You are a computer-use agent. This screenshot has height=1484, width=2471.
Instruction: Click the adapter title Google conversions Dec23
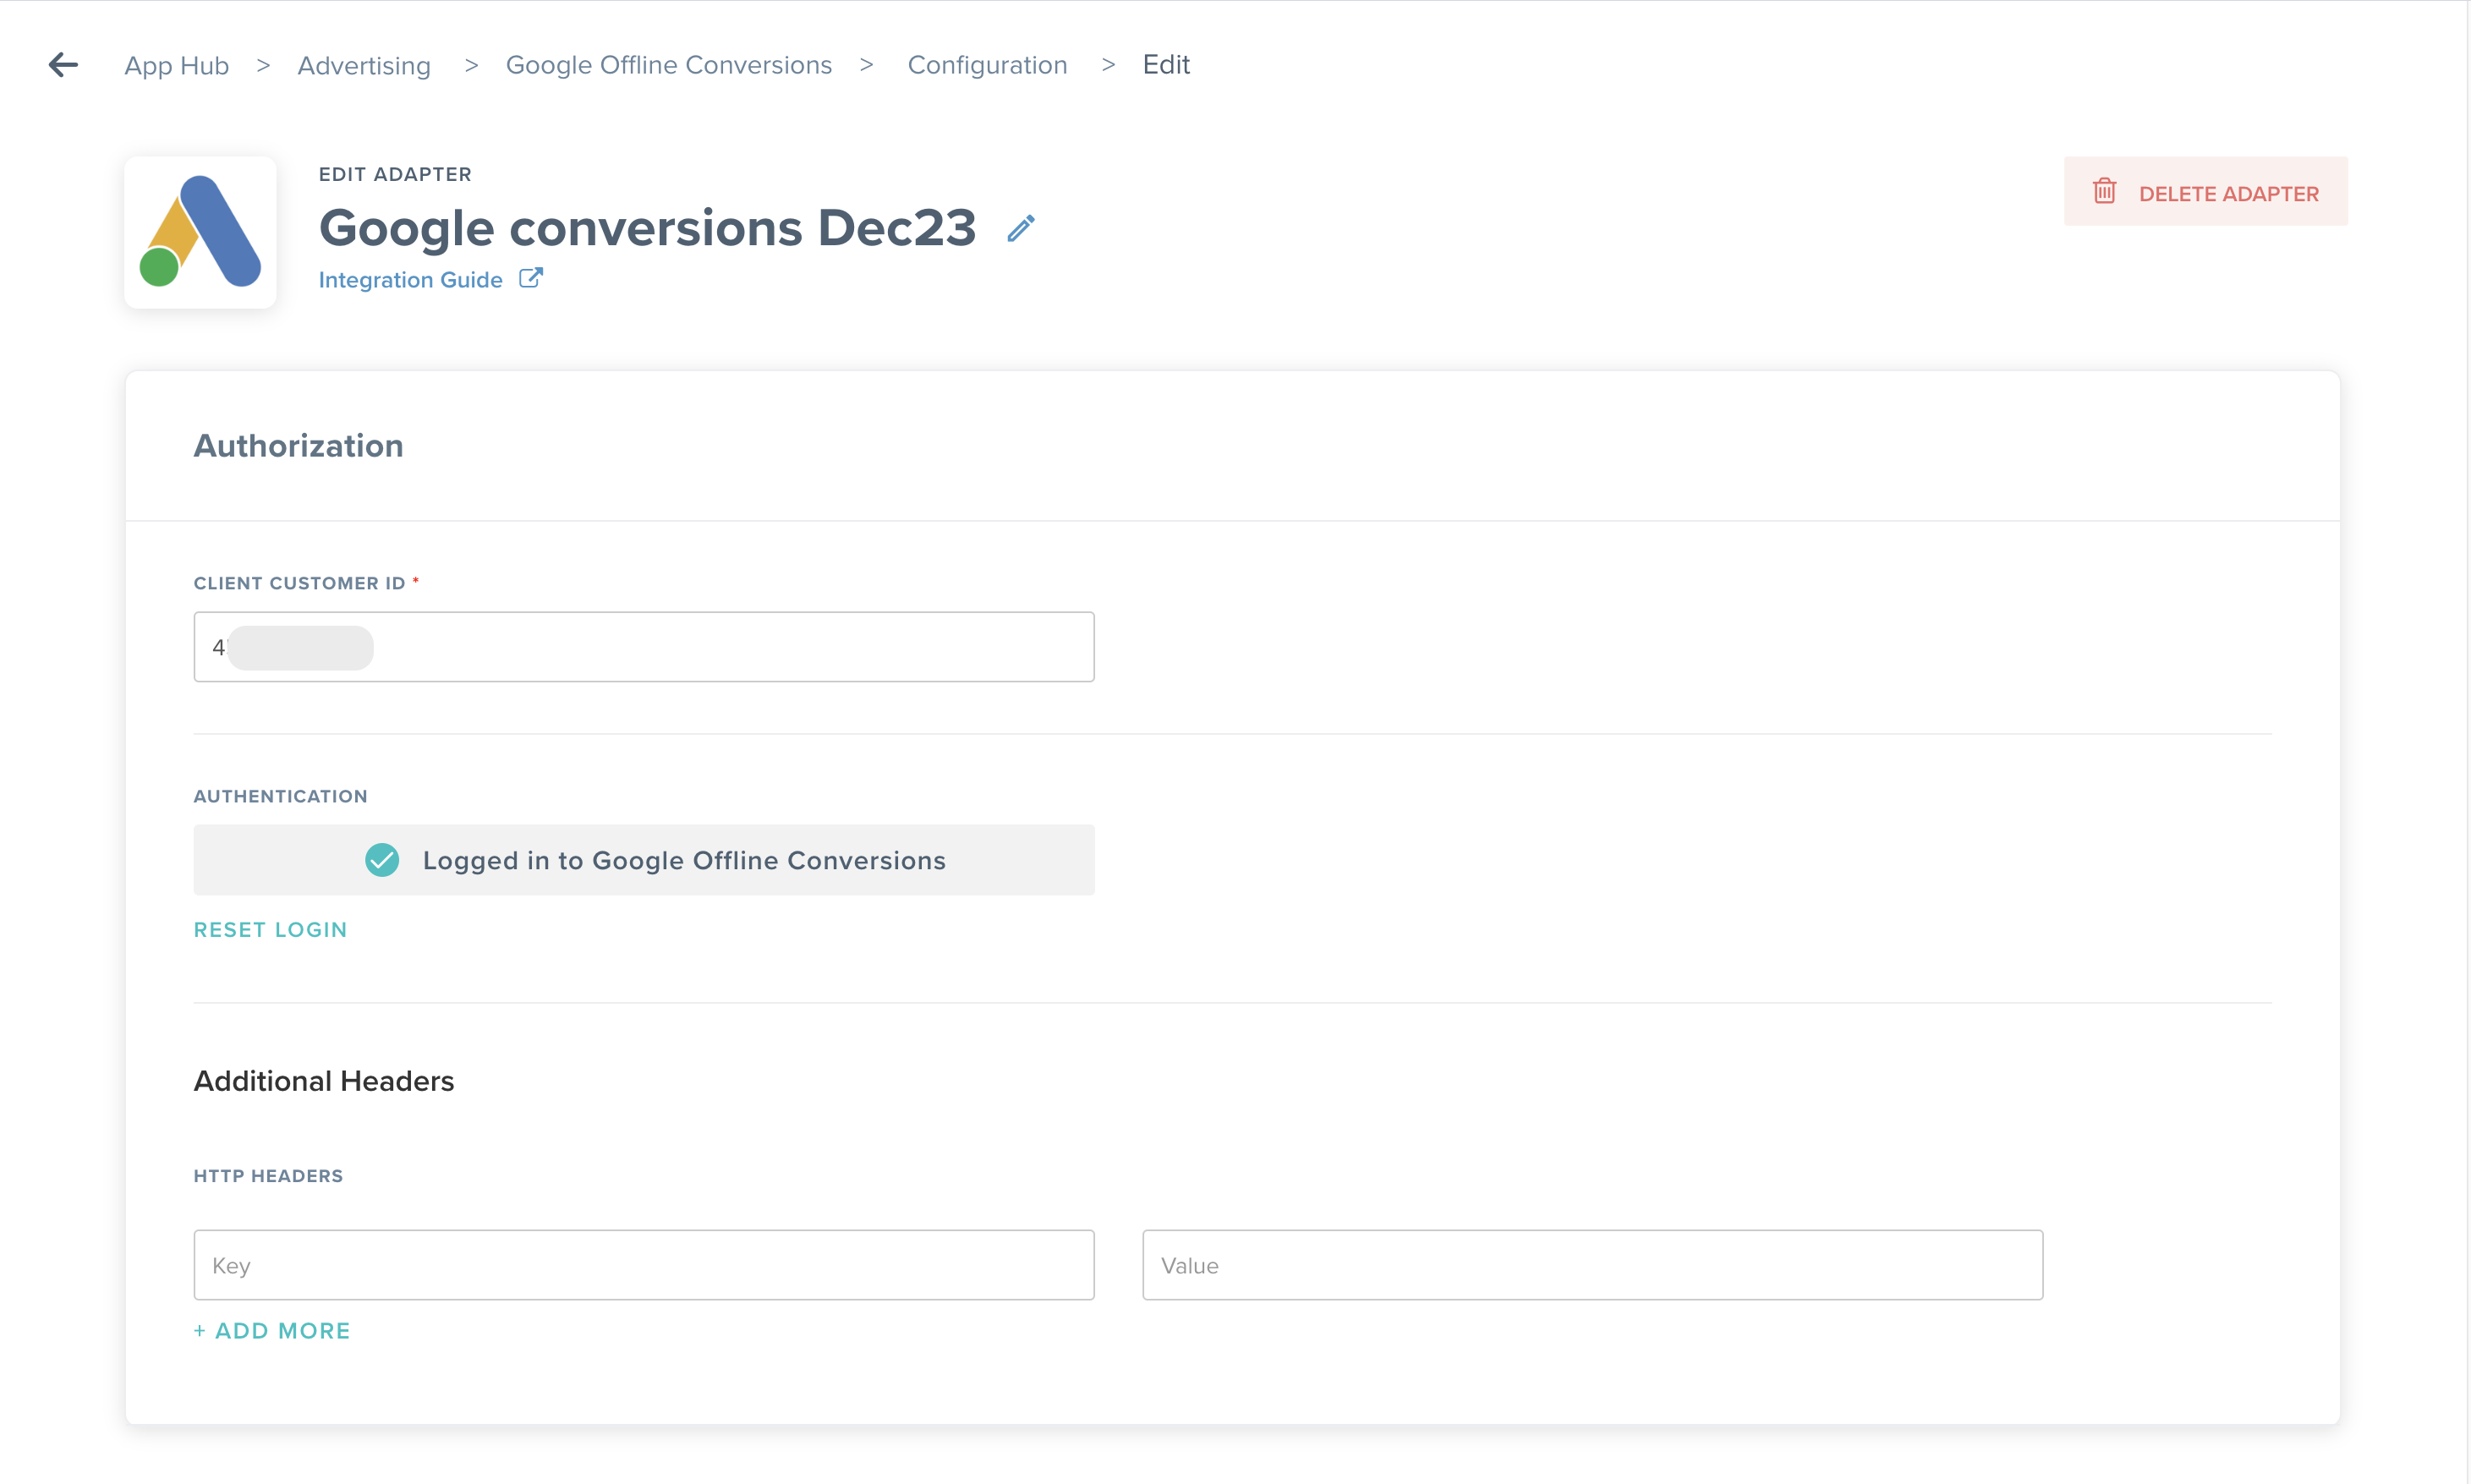pyautogui.click(x=647, y=228)
